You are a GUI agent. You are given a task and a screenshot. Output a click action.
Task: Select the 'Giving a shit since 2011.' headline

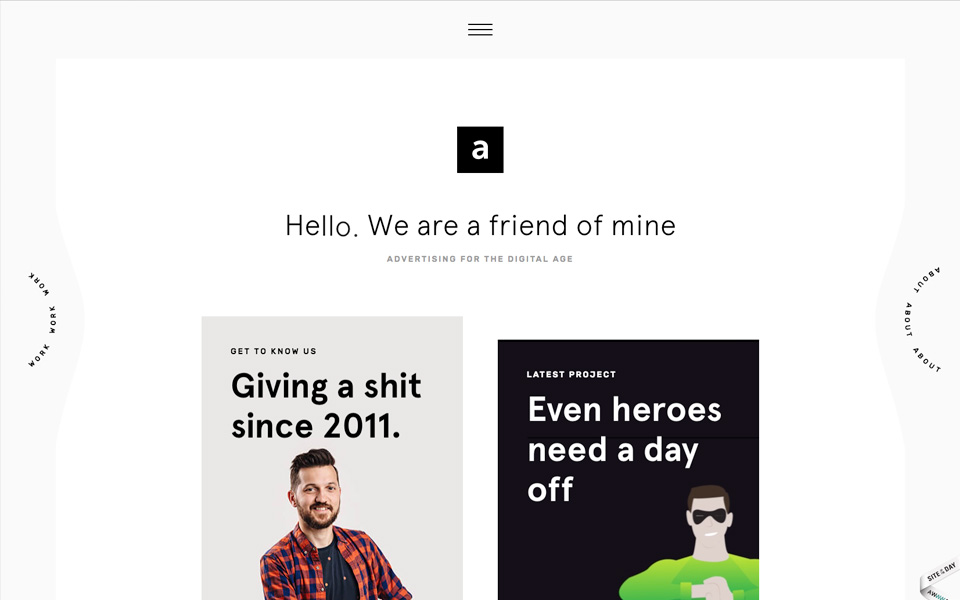(x=326, y=406)
